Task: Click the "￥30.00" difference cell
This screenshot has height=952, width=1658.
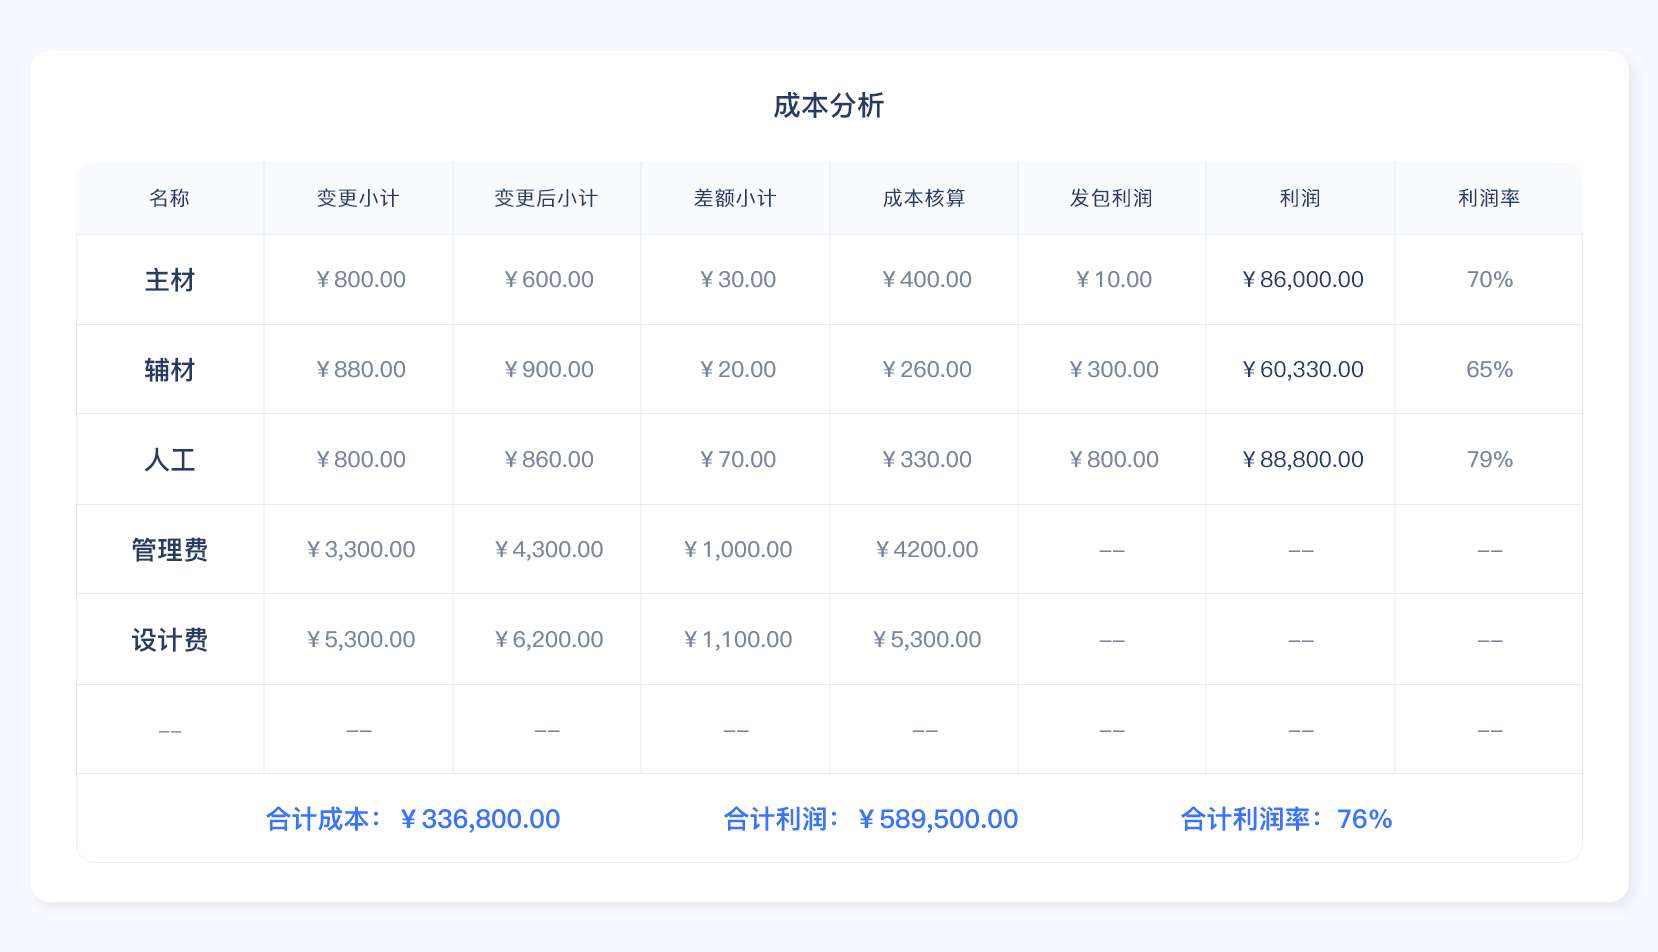Action: click(x=736, y=280)
